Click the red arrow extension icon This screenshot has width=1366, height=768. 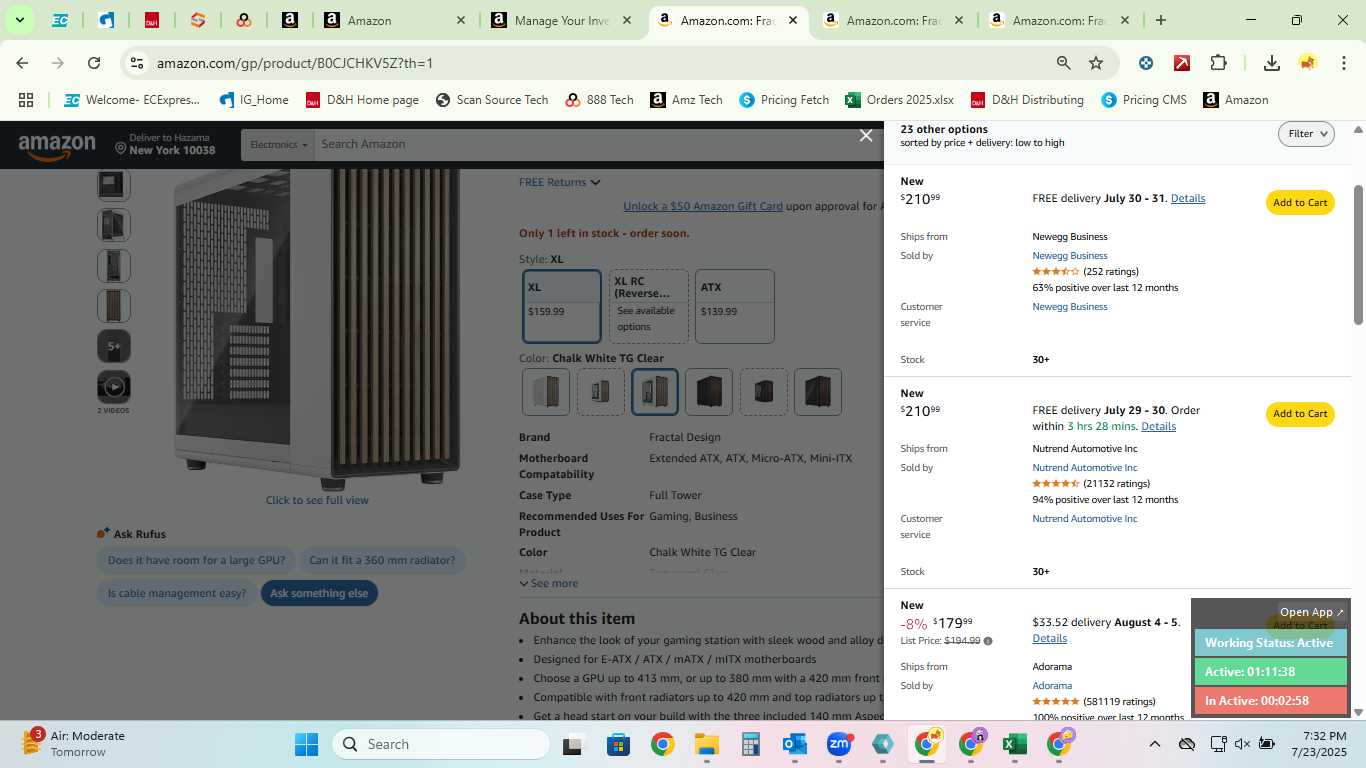point(1182,63)
